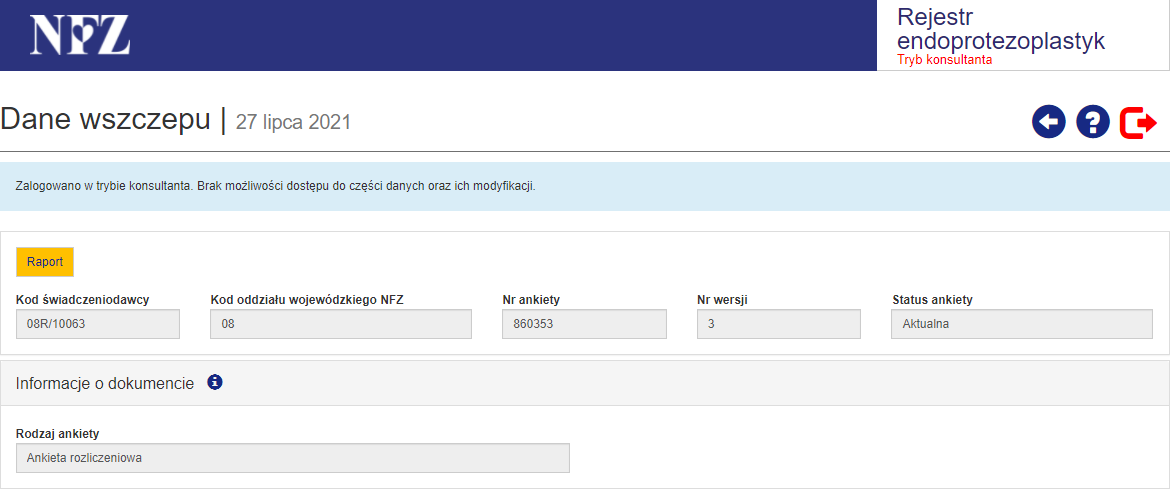Viewport: 1170px width, 489px height.
Task: Select the Kod oddziału wojewódzkiego NFZ field
Action: coord(341,324)
